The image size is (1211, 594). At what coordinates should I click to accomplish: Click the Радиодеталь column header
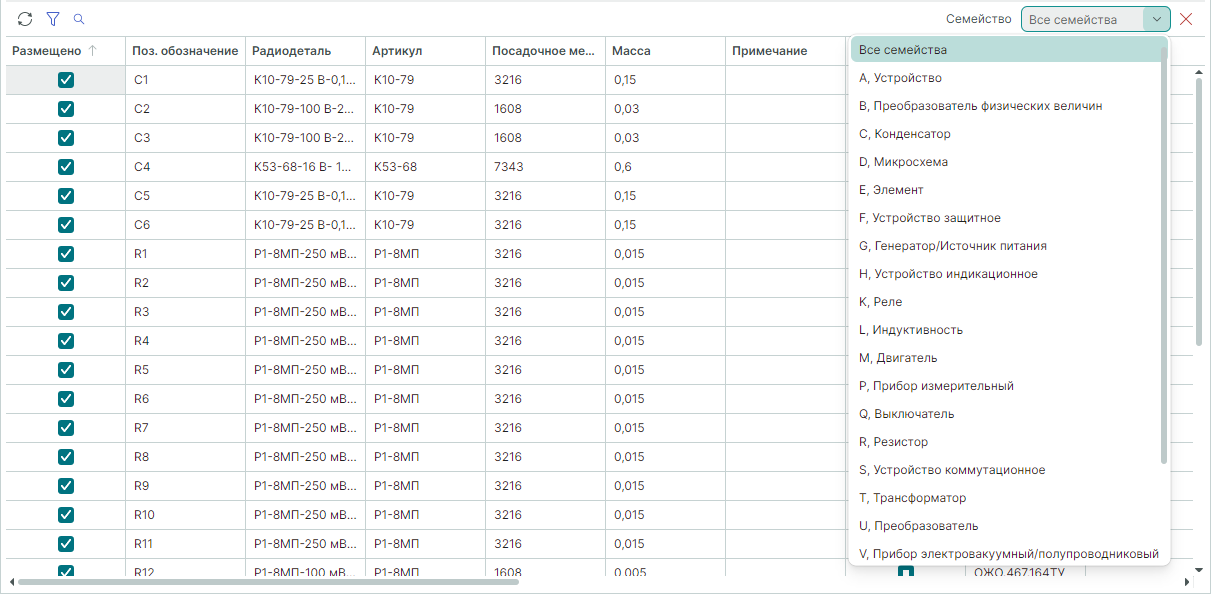[x=291, y=51]
